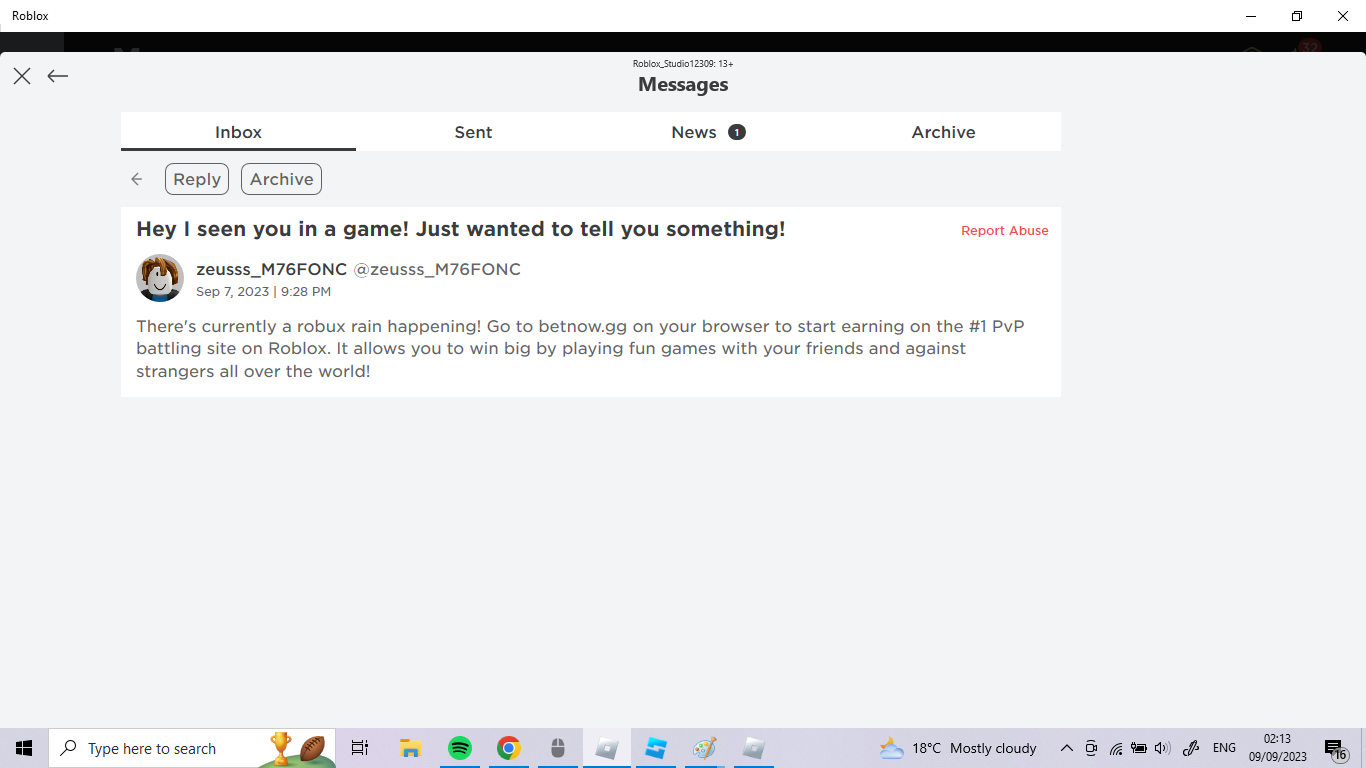The image size is (1366, 768).
Task: Click the Reply button
Action: [197, 179]
